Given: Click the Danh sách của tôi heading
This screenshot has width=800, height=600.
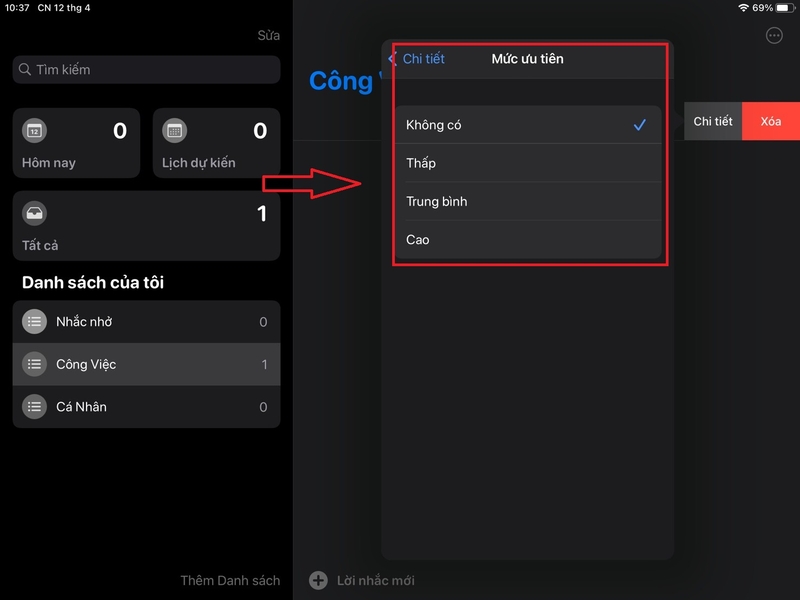Looking at the screenshot, I should click(x=93, y=283).
